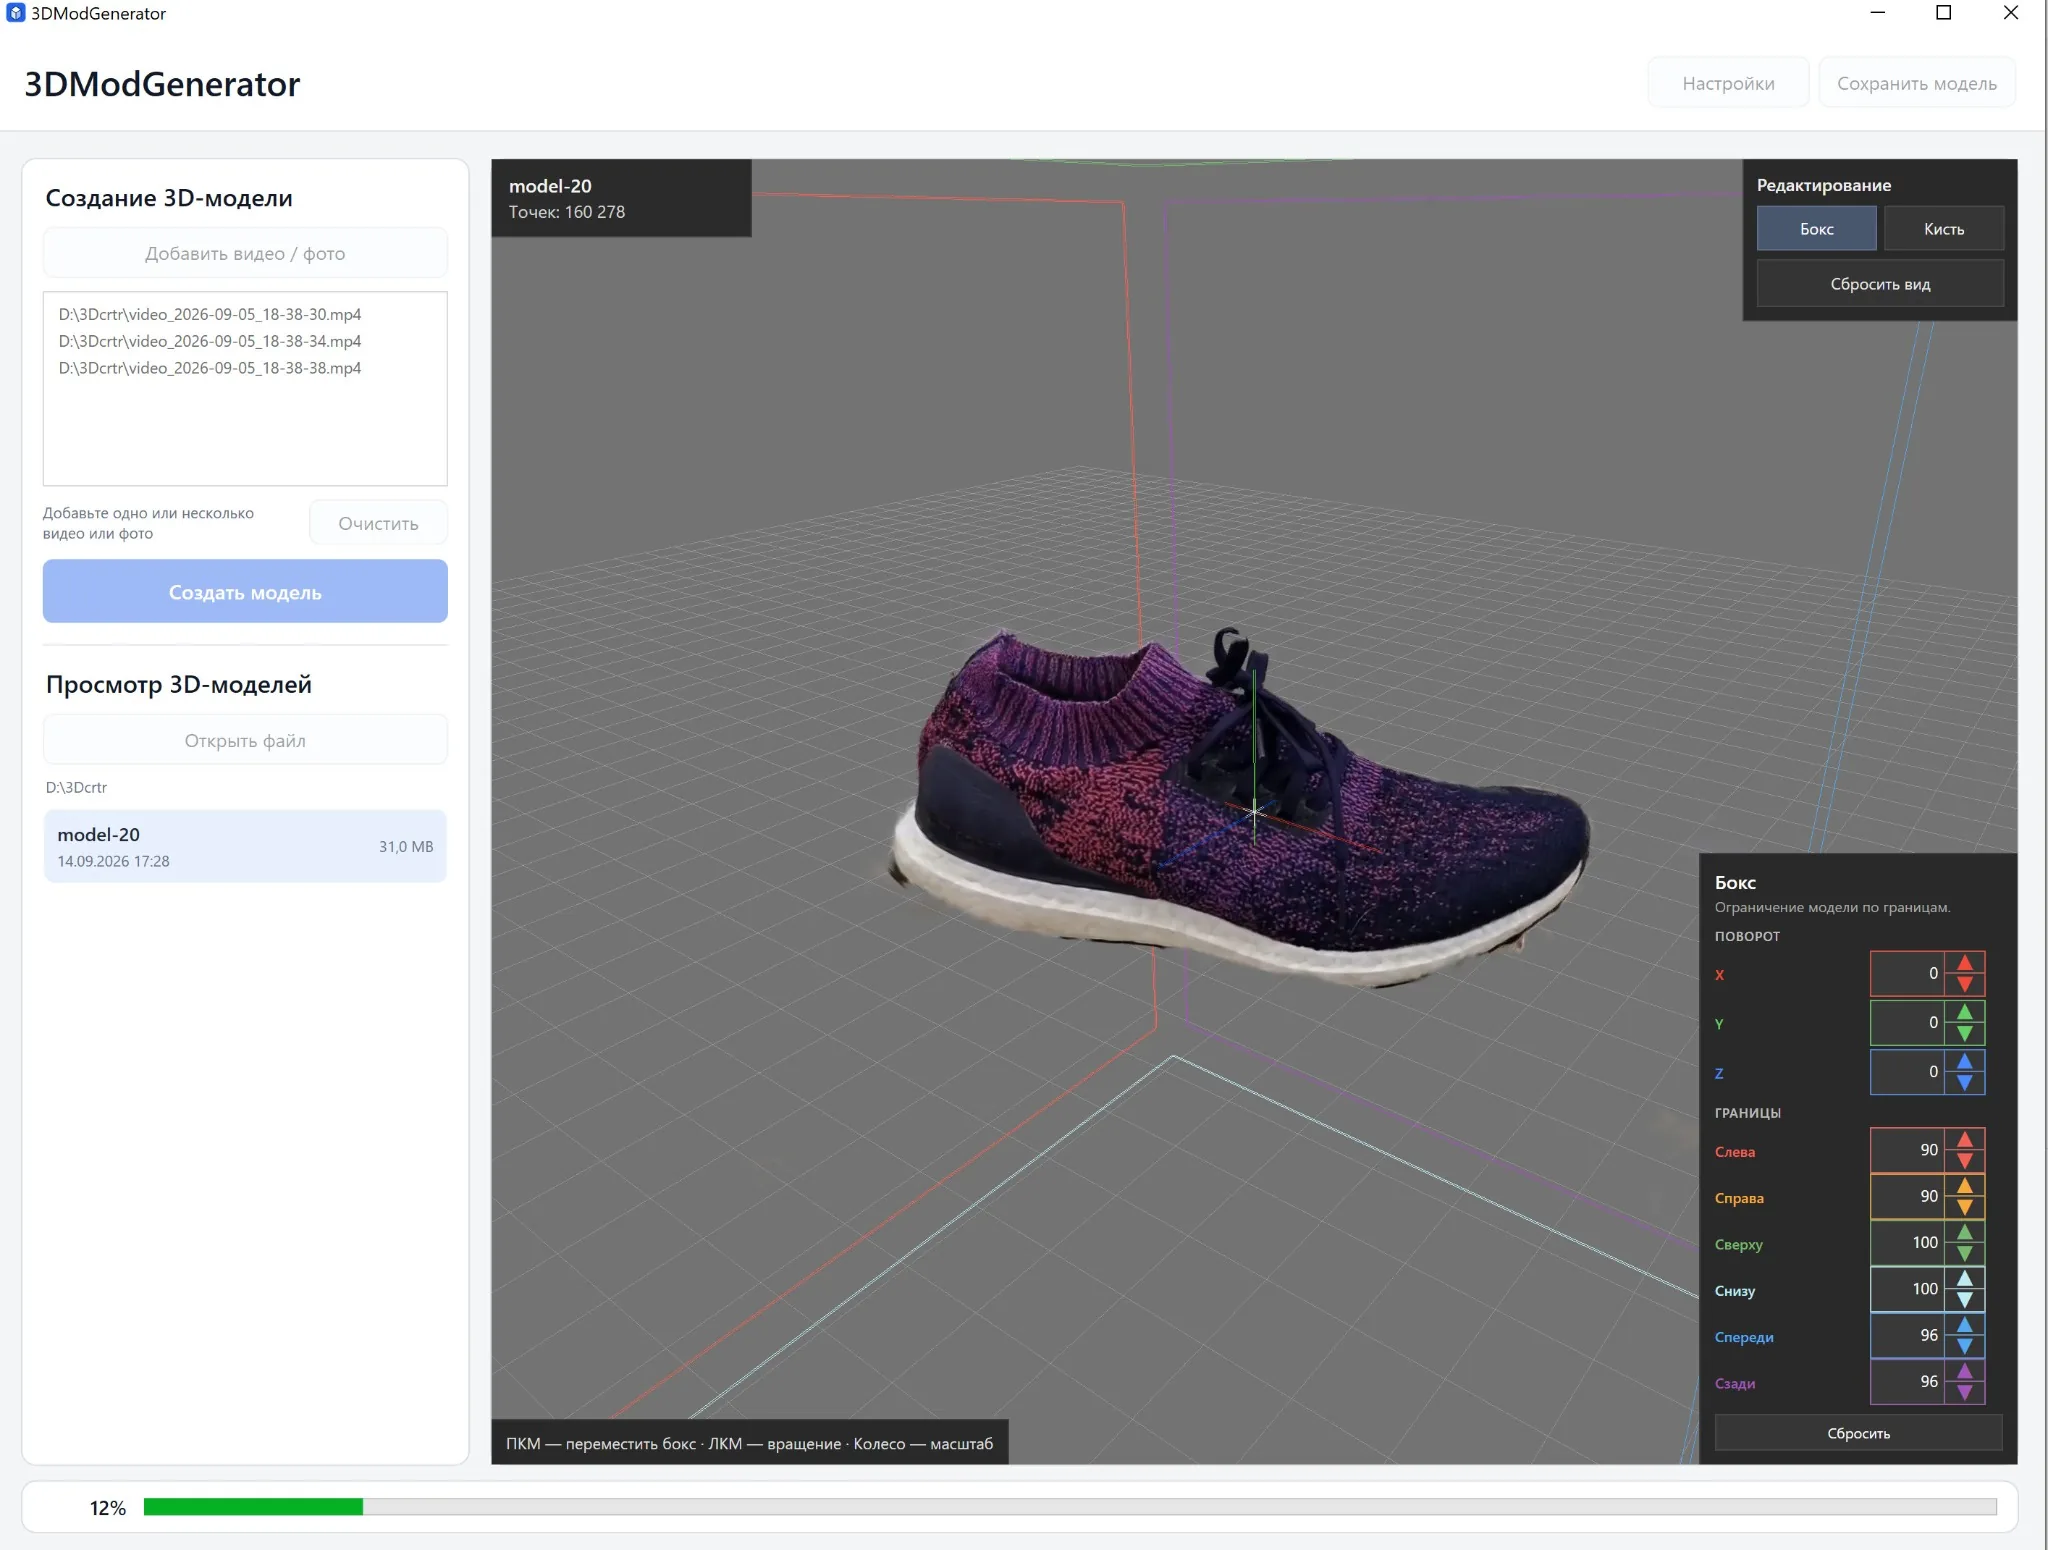
Task: Click the green progress bar
Action: 253,1507
